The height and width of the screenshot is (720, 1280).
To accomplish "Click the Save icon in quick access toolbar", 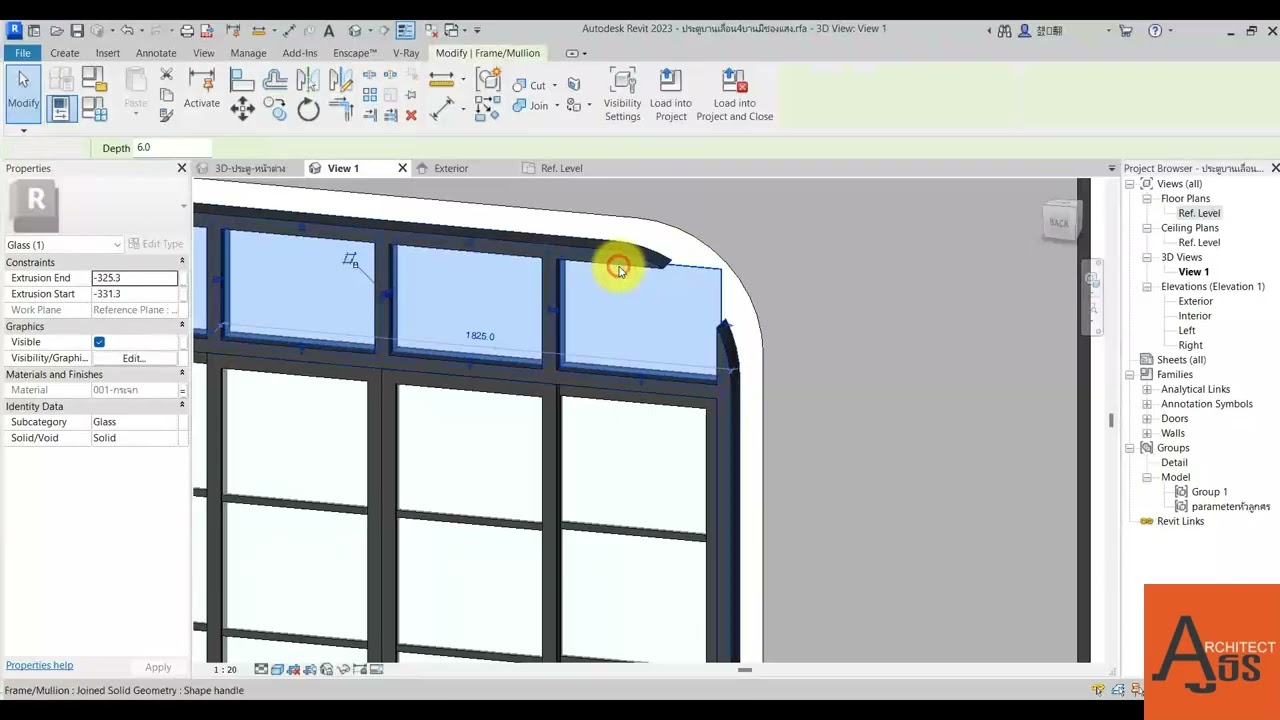I will pyautogui.click(x=77, y=31).
